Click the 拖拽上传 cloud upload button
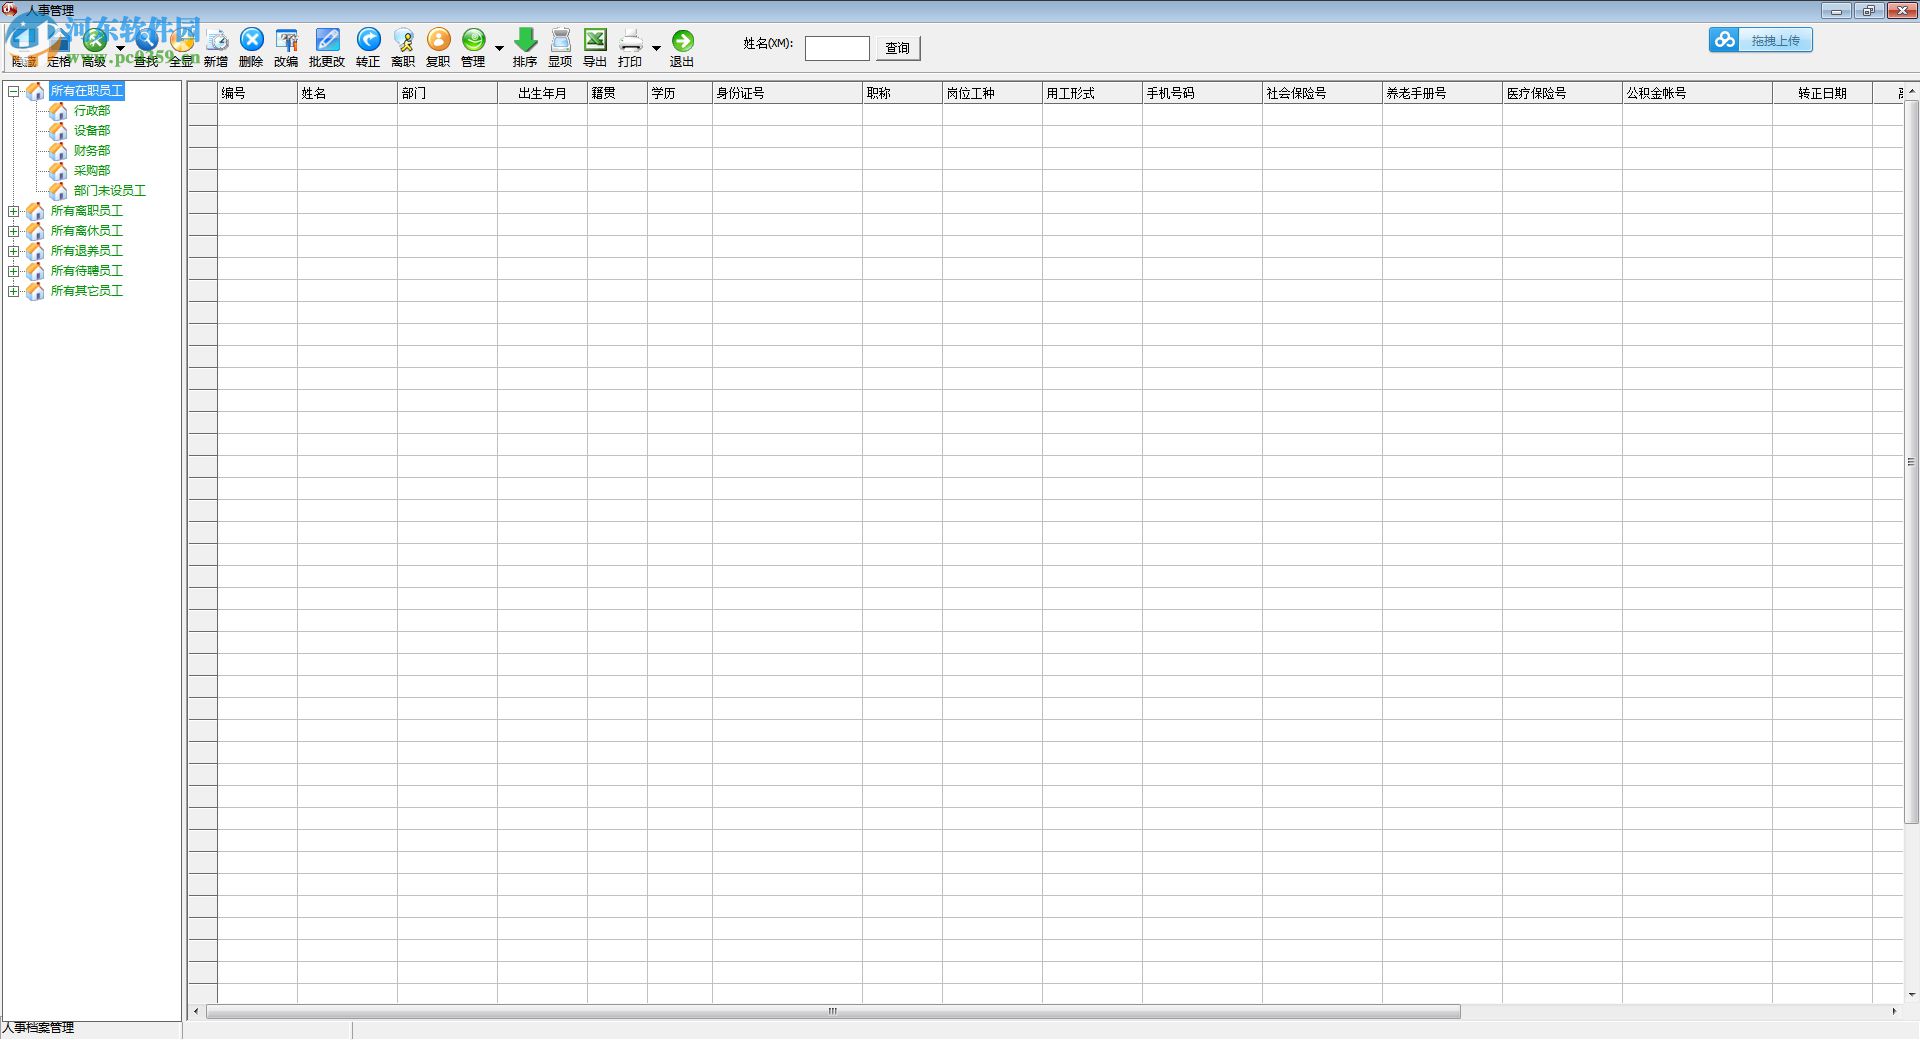This screenshot has height=1040, width=1920. 1760,40
